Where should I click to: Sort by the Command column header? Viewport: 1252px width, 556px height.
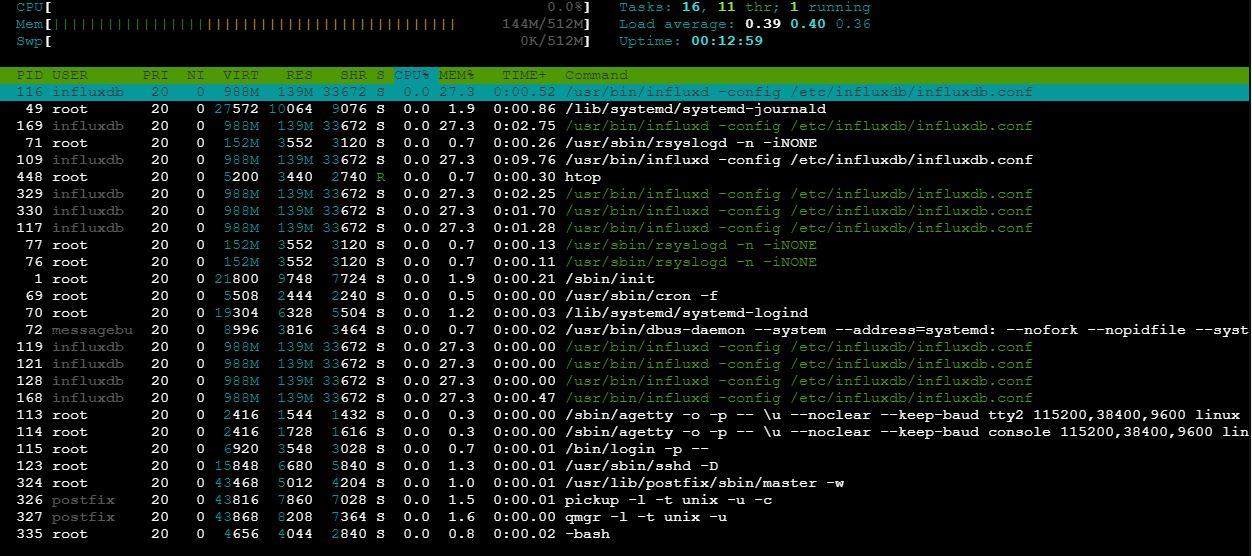click(596, 75)
